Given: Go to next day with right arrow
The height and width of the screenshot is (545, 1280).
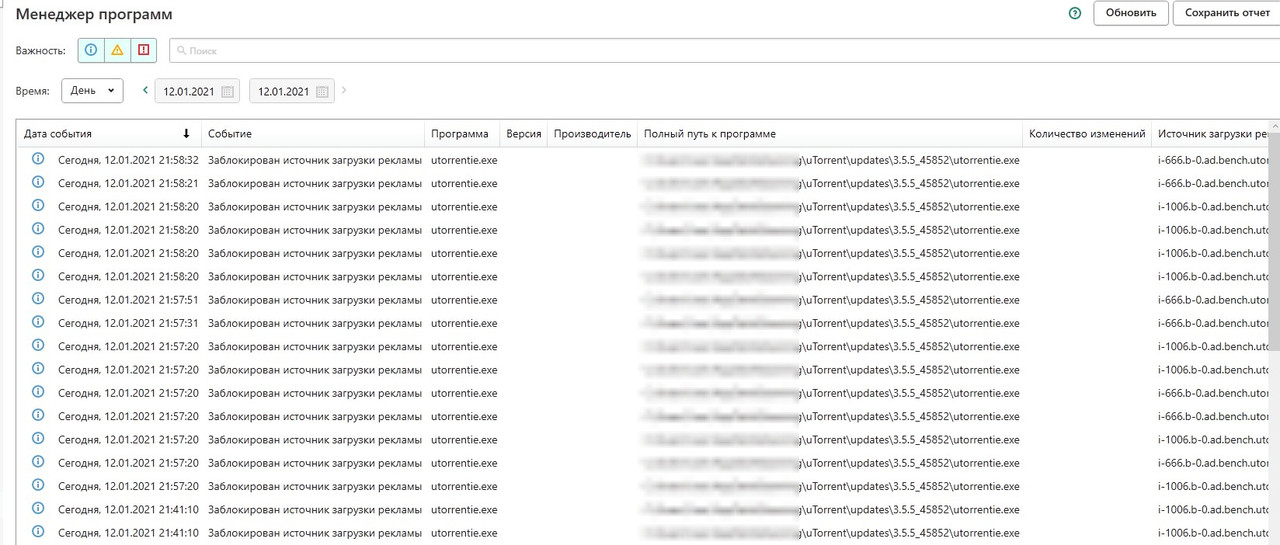Looking at the screenshot, I should (x=344, y=91).
